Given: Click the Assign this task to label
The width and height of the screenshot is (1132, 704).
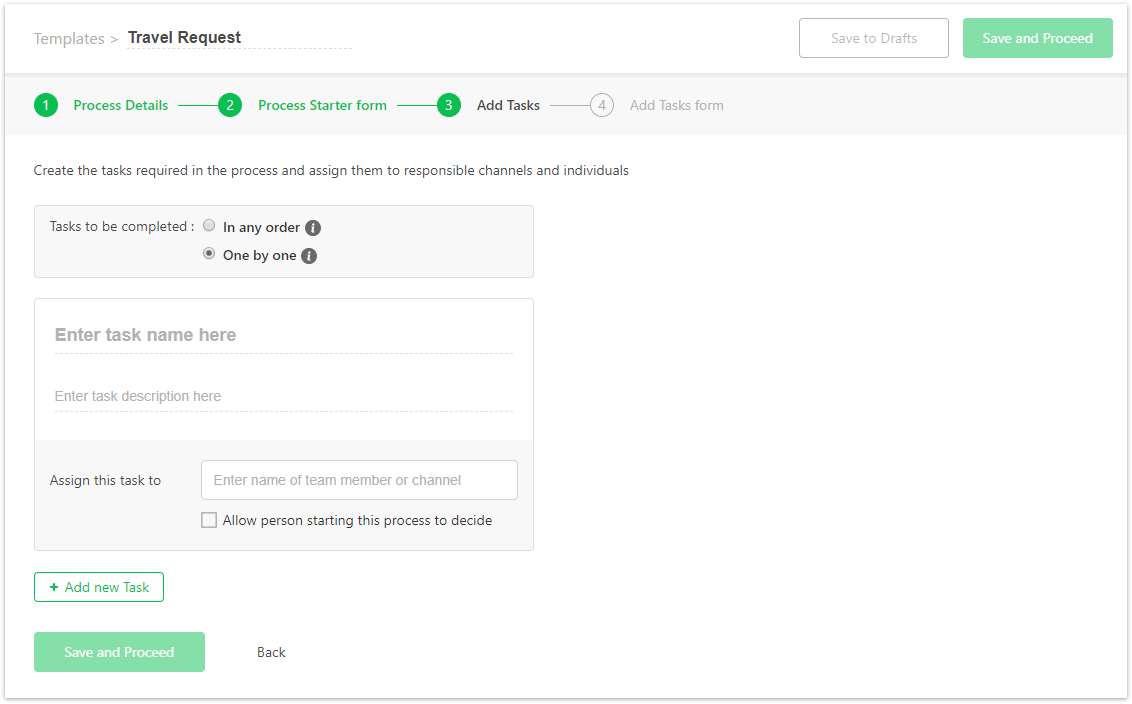Looking at the screenshot, I should pyautogui.click(x=105, y=481).
